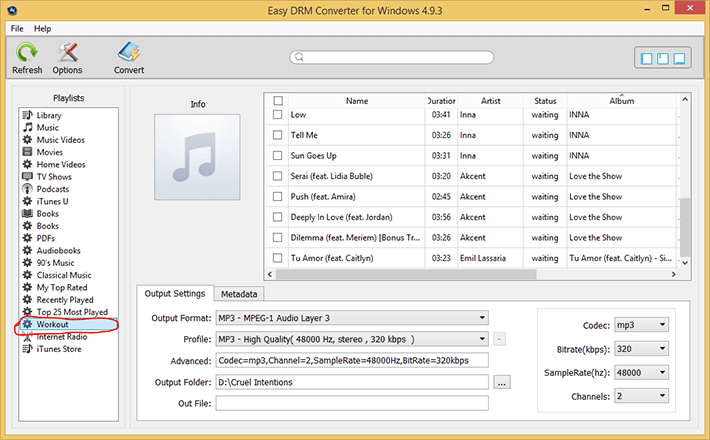Switch to the Output Settings tab
Image resolution: width=710 pixels, height=440 pixels.
[175, 293]
